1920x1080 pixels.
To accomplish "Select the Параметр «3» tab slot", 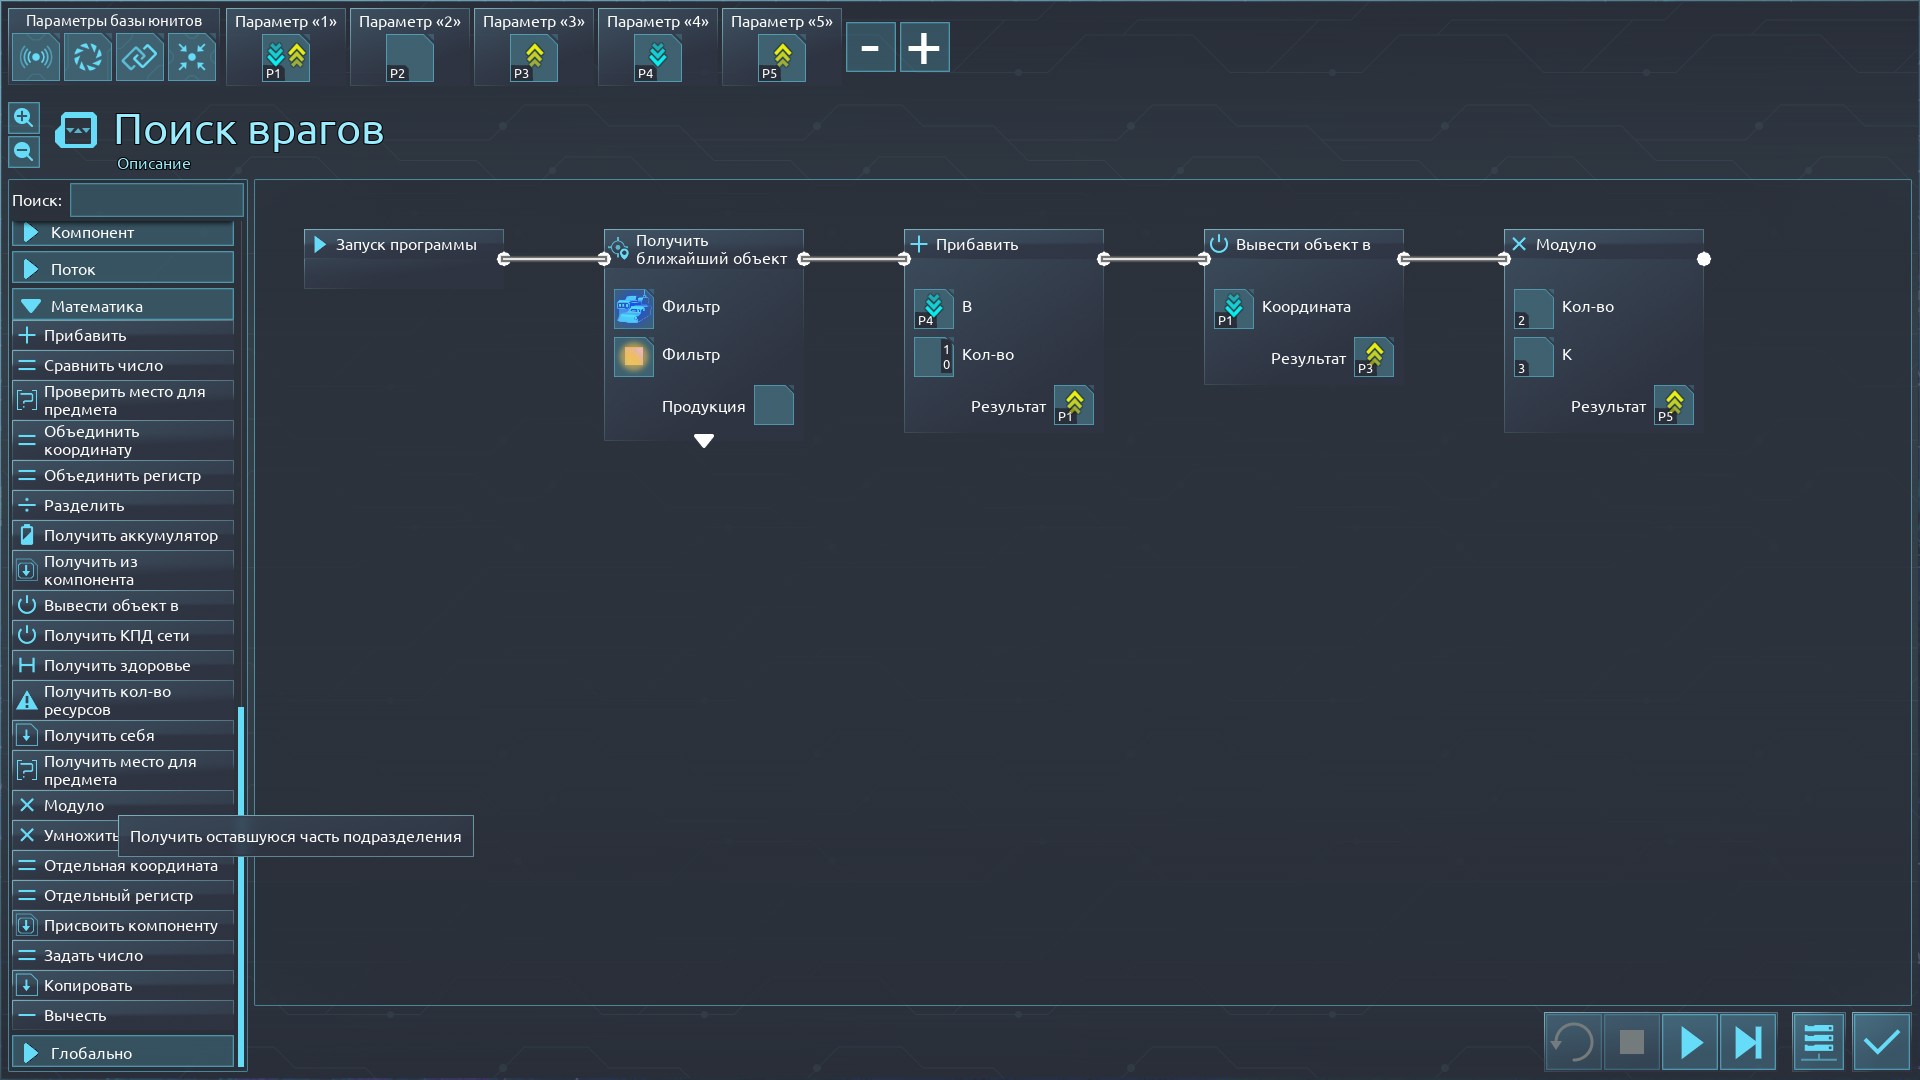I will 534,58.
